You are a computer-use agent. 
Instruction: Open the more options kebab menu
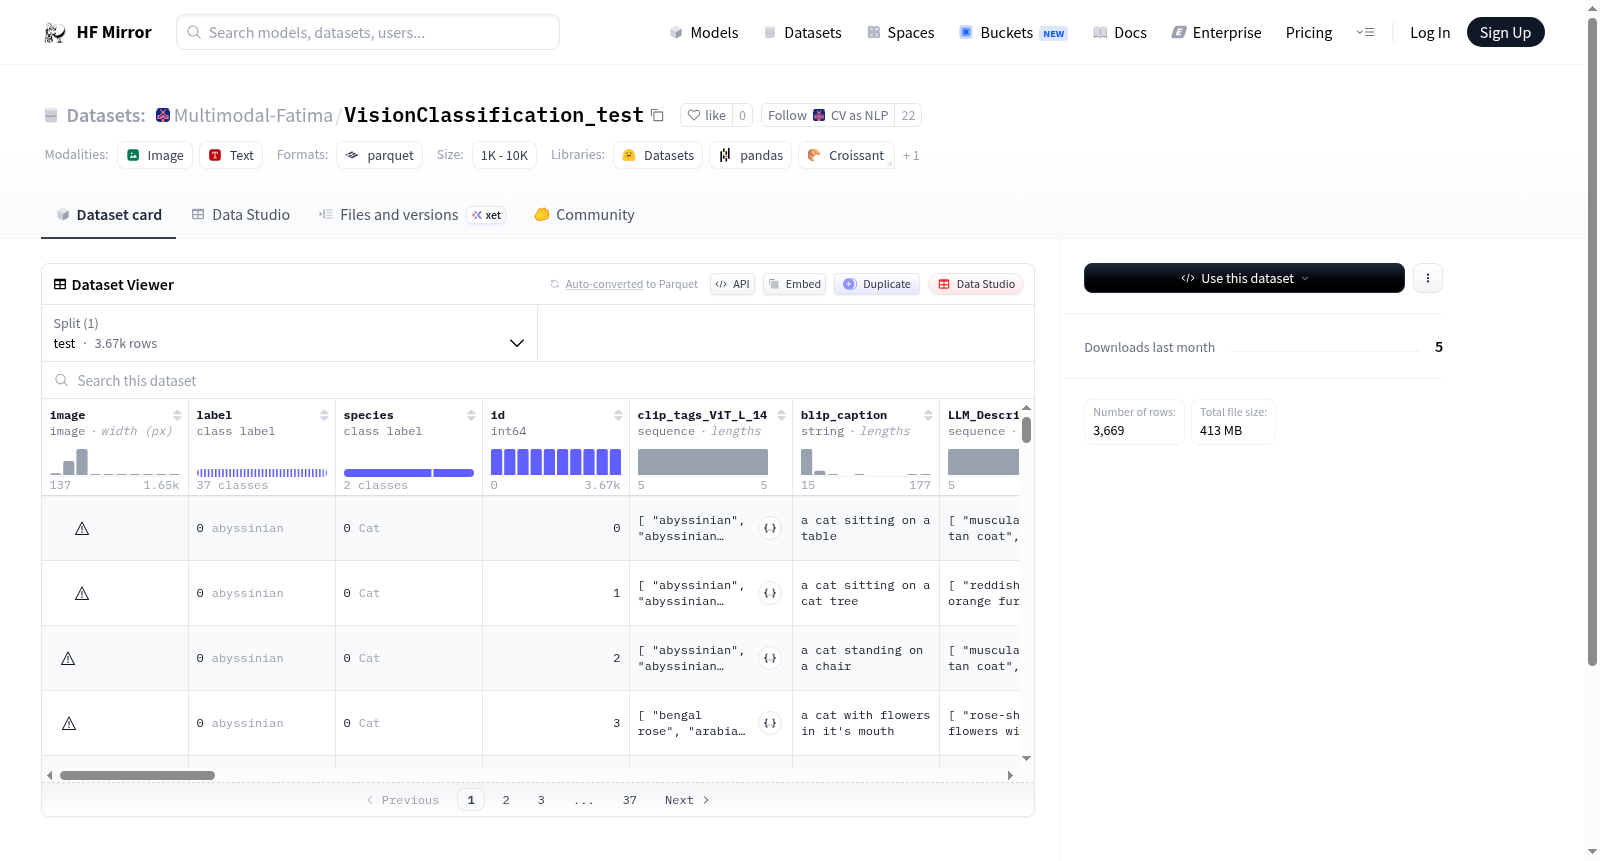1428,278
